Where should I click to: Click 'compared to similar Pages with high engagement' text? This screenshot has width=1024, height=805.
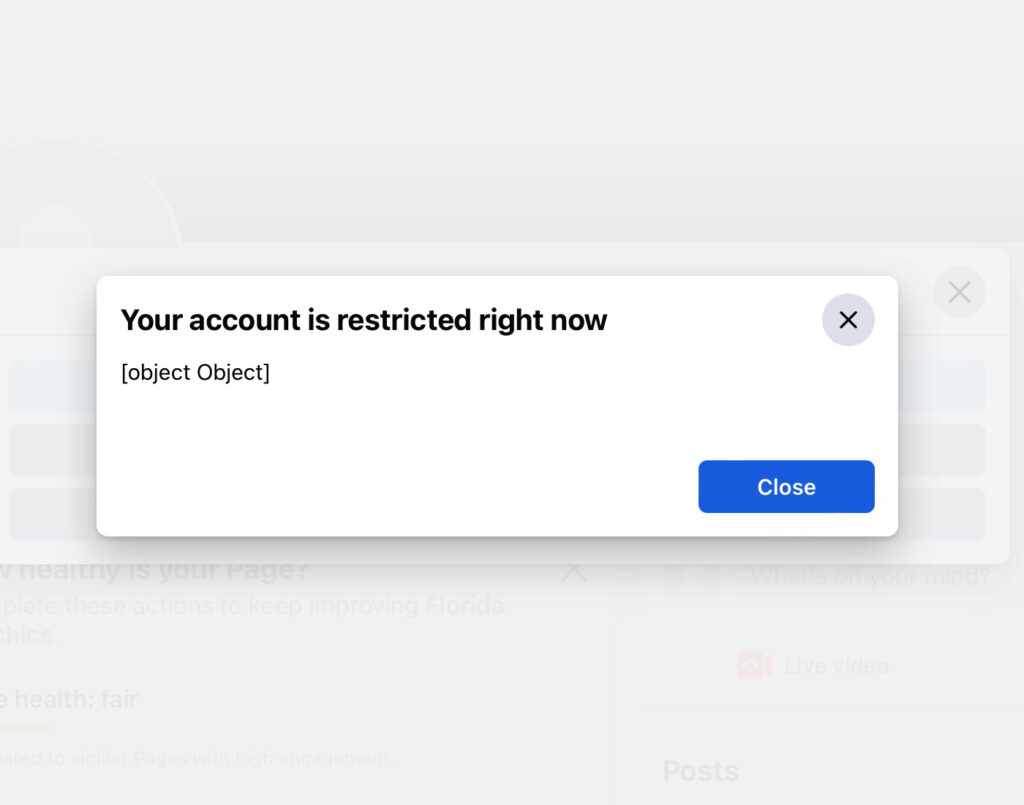(x=196, y=759)
